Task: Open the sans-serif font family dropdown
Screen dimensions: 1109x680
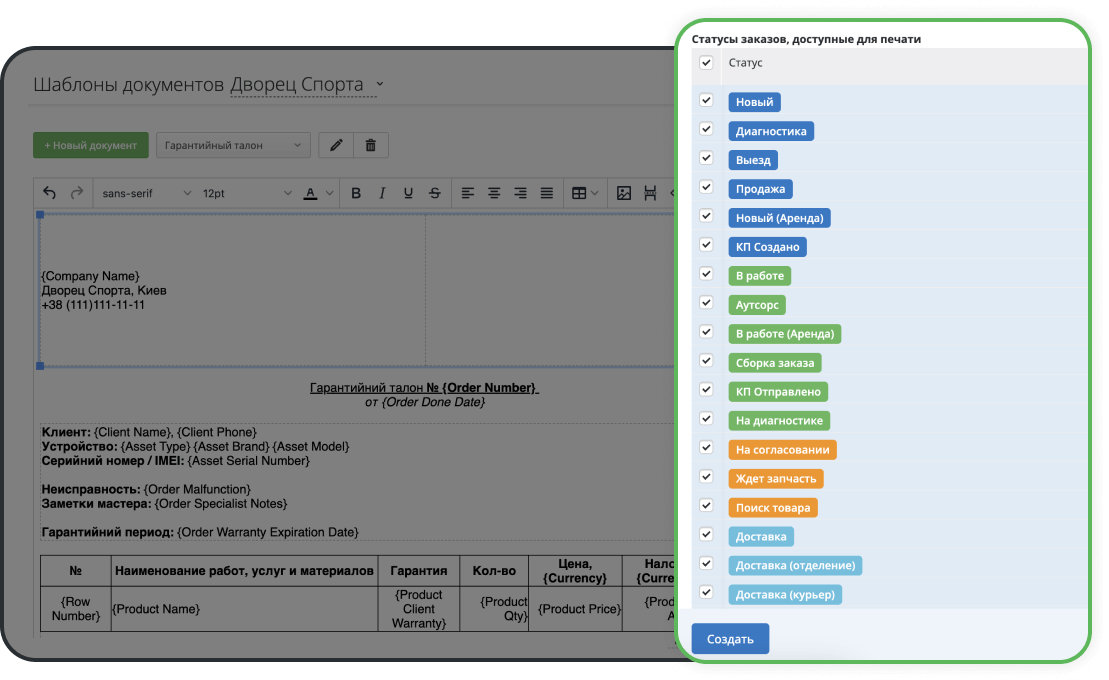Action: [146, 193]
